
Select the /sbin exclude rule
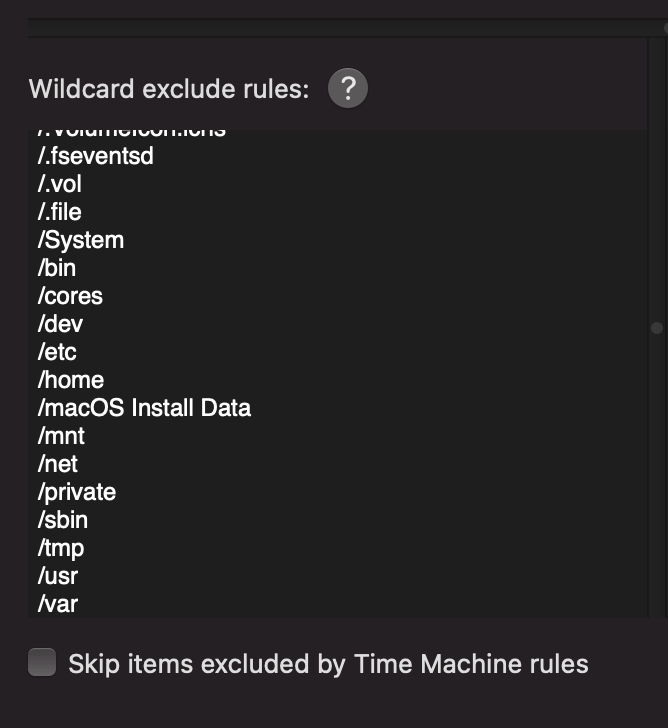pyautogui.click(x=63, y=520)
